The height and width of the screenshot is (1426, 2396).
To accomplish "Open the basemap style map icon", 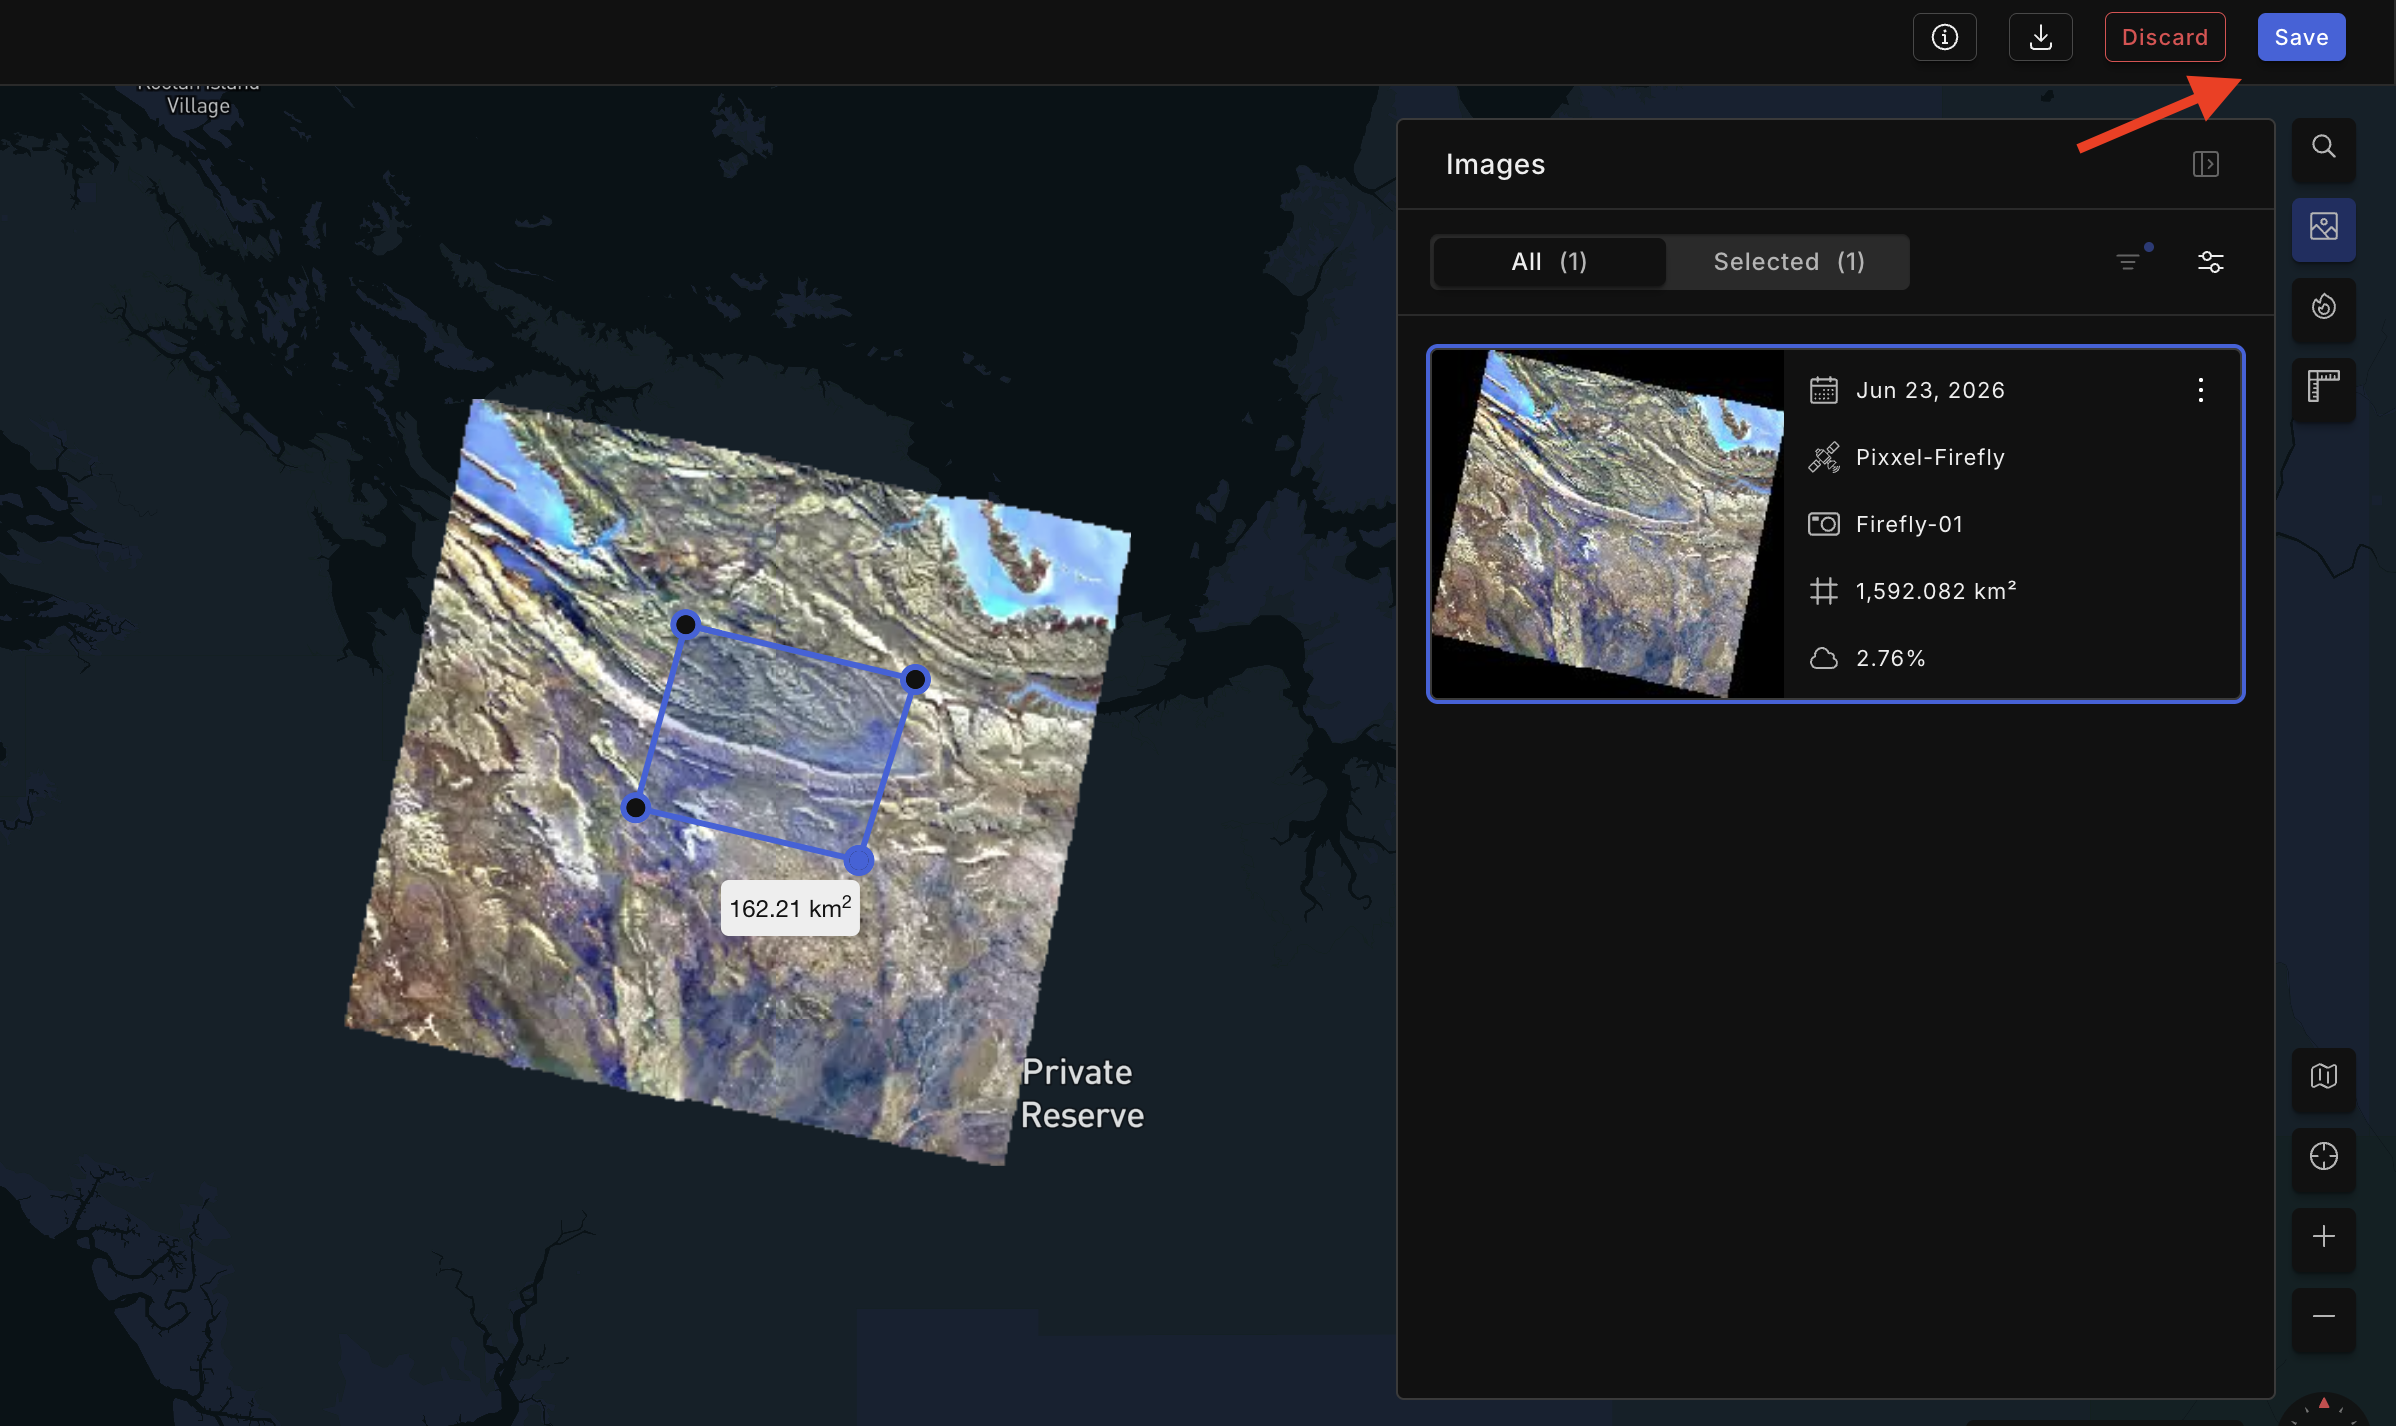I will click(x=2323, y=1078).
